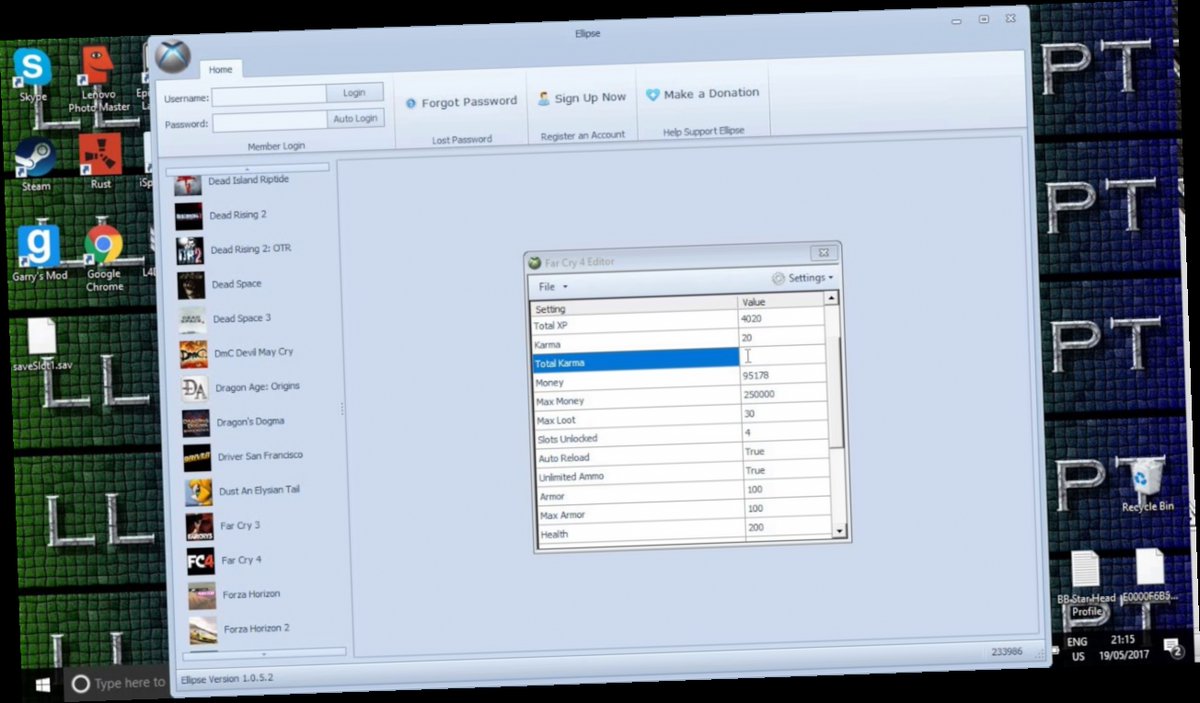
Task: Open the Recycle Bin
Action: 1146,484
